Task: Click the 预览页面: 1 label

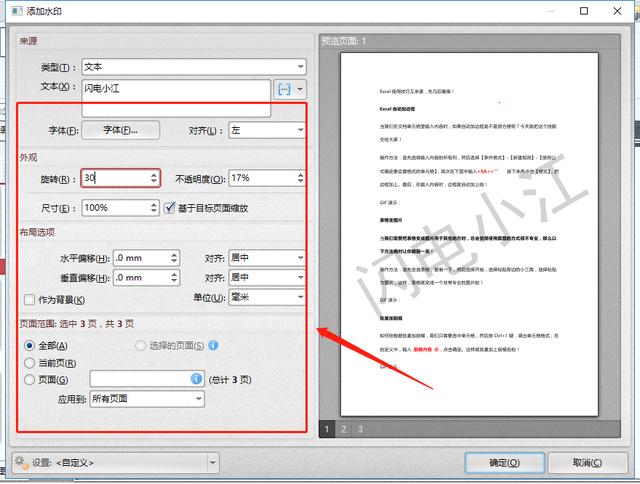Action: [x=344, y=41]
